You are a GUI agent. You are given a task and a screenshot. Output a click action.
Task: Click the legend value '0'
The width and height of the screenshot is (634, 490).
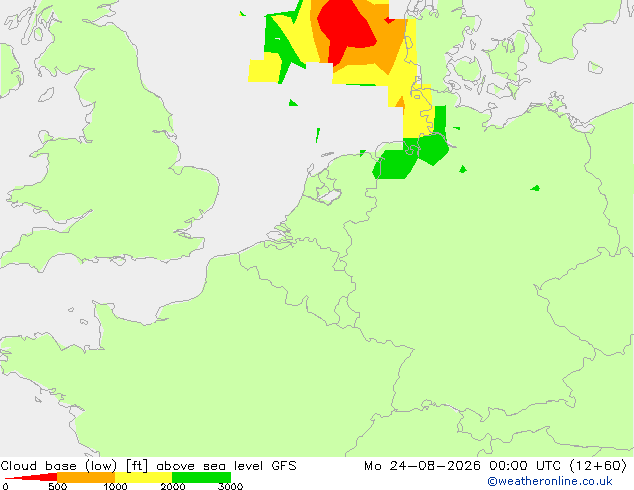coord(5,486)
